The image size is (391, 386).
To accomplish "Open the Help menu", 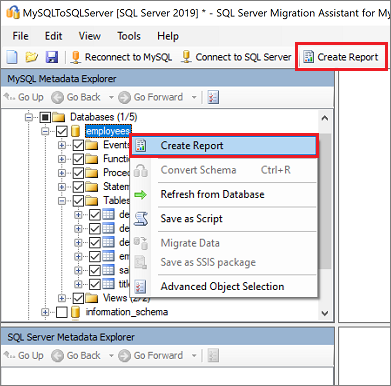I will coord(168,36).
